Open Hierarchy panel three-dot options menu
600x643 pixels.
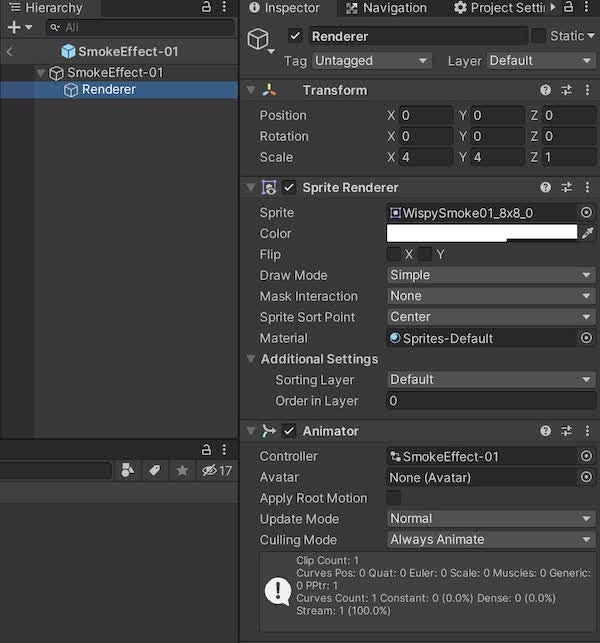pos(224,7)
